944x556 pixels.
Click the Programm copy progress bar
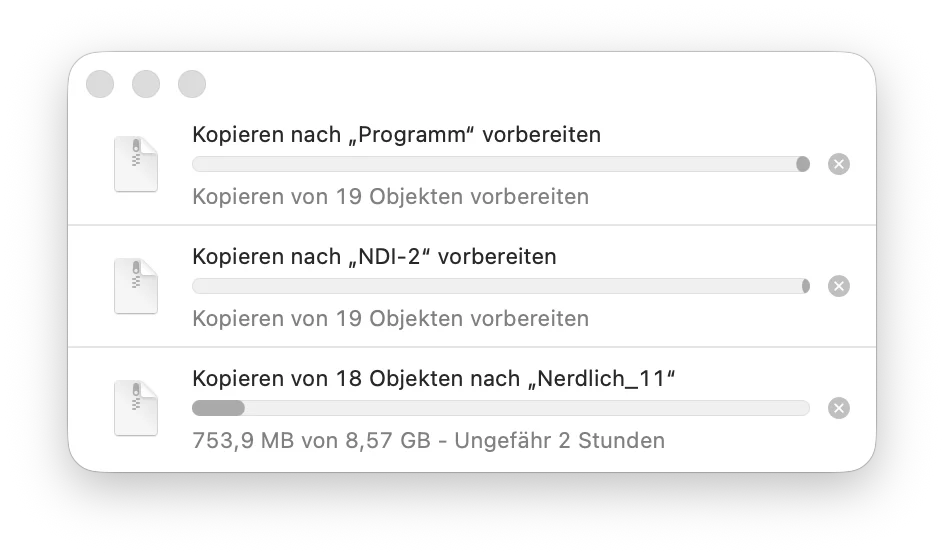[500, 164]
